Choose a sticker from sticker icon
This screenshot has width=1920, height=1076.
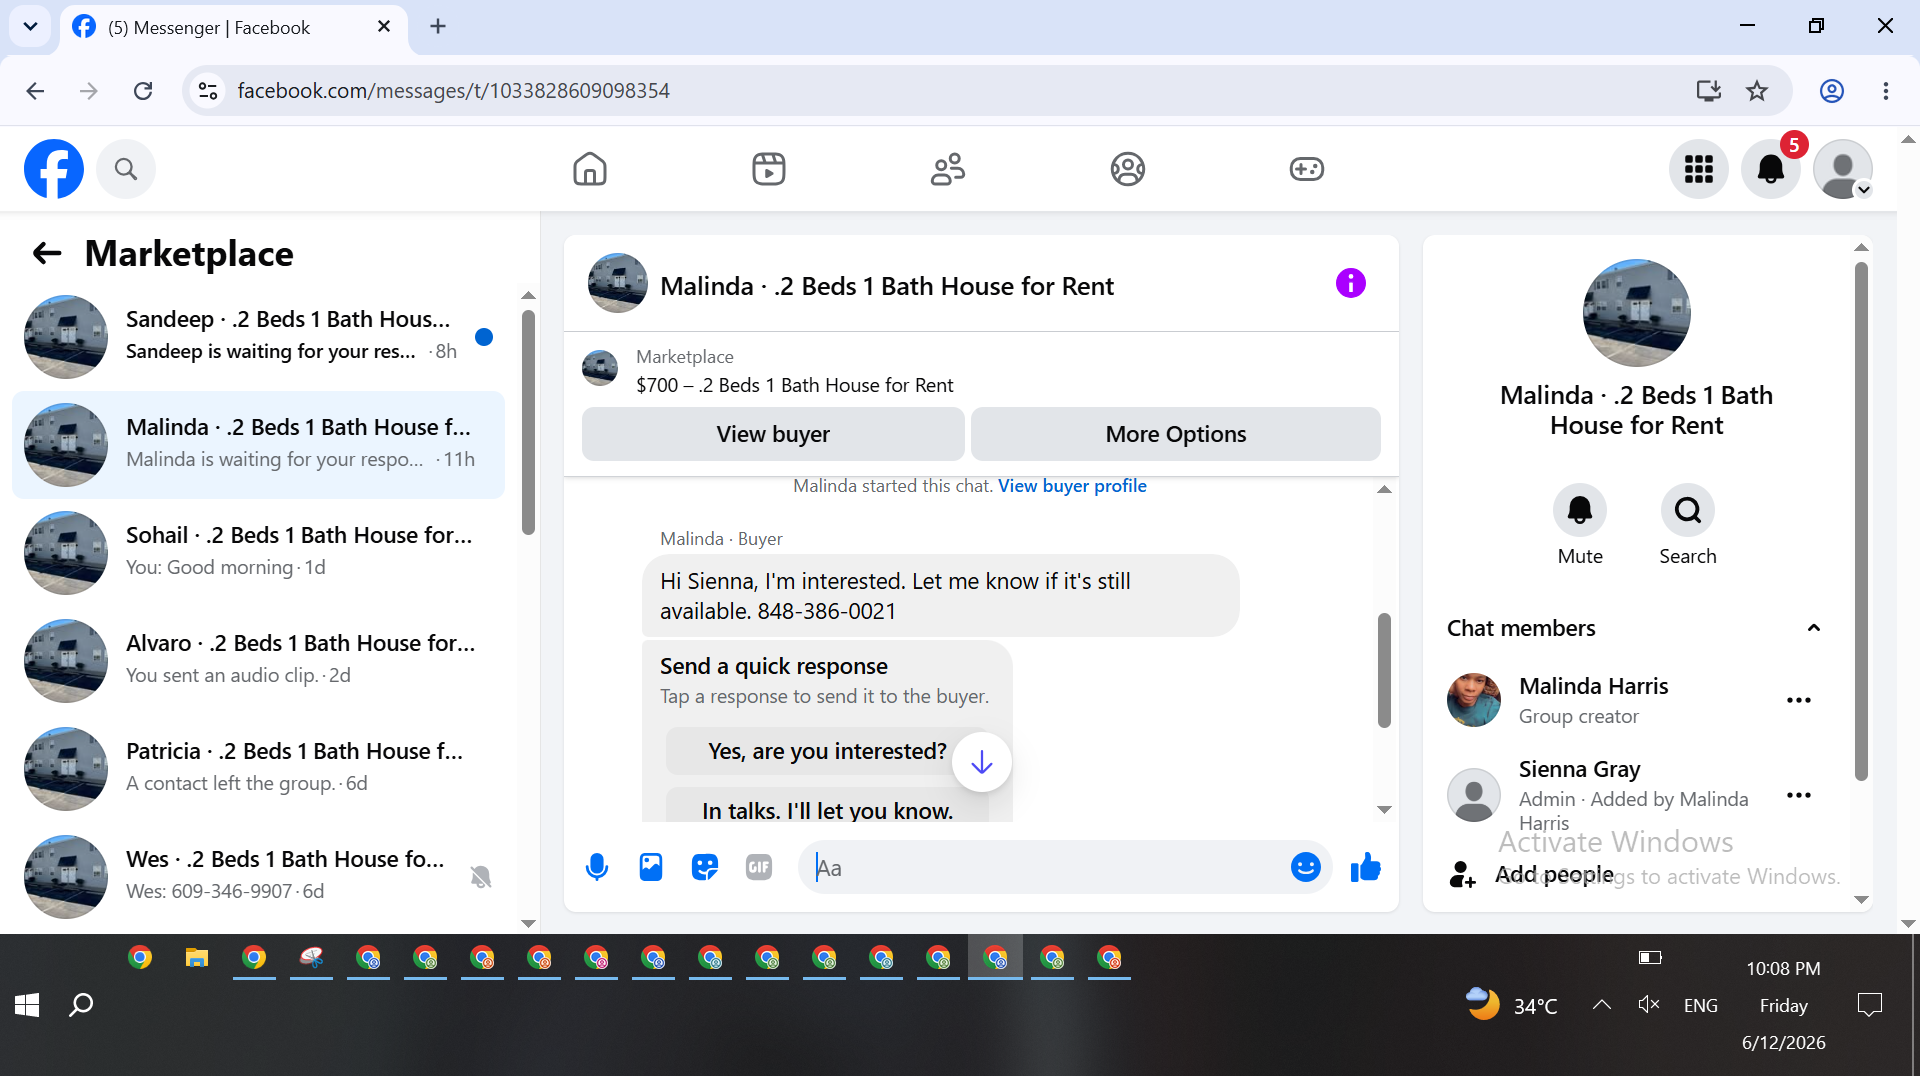[x=705, y=868]
